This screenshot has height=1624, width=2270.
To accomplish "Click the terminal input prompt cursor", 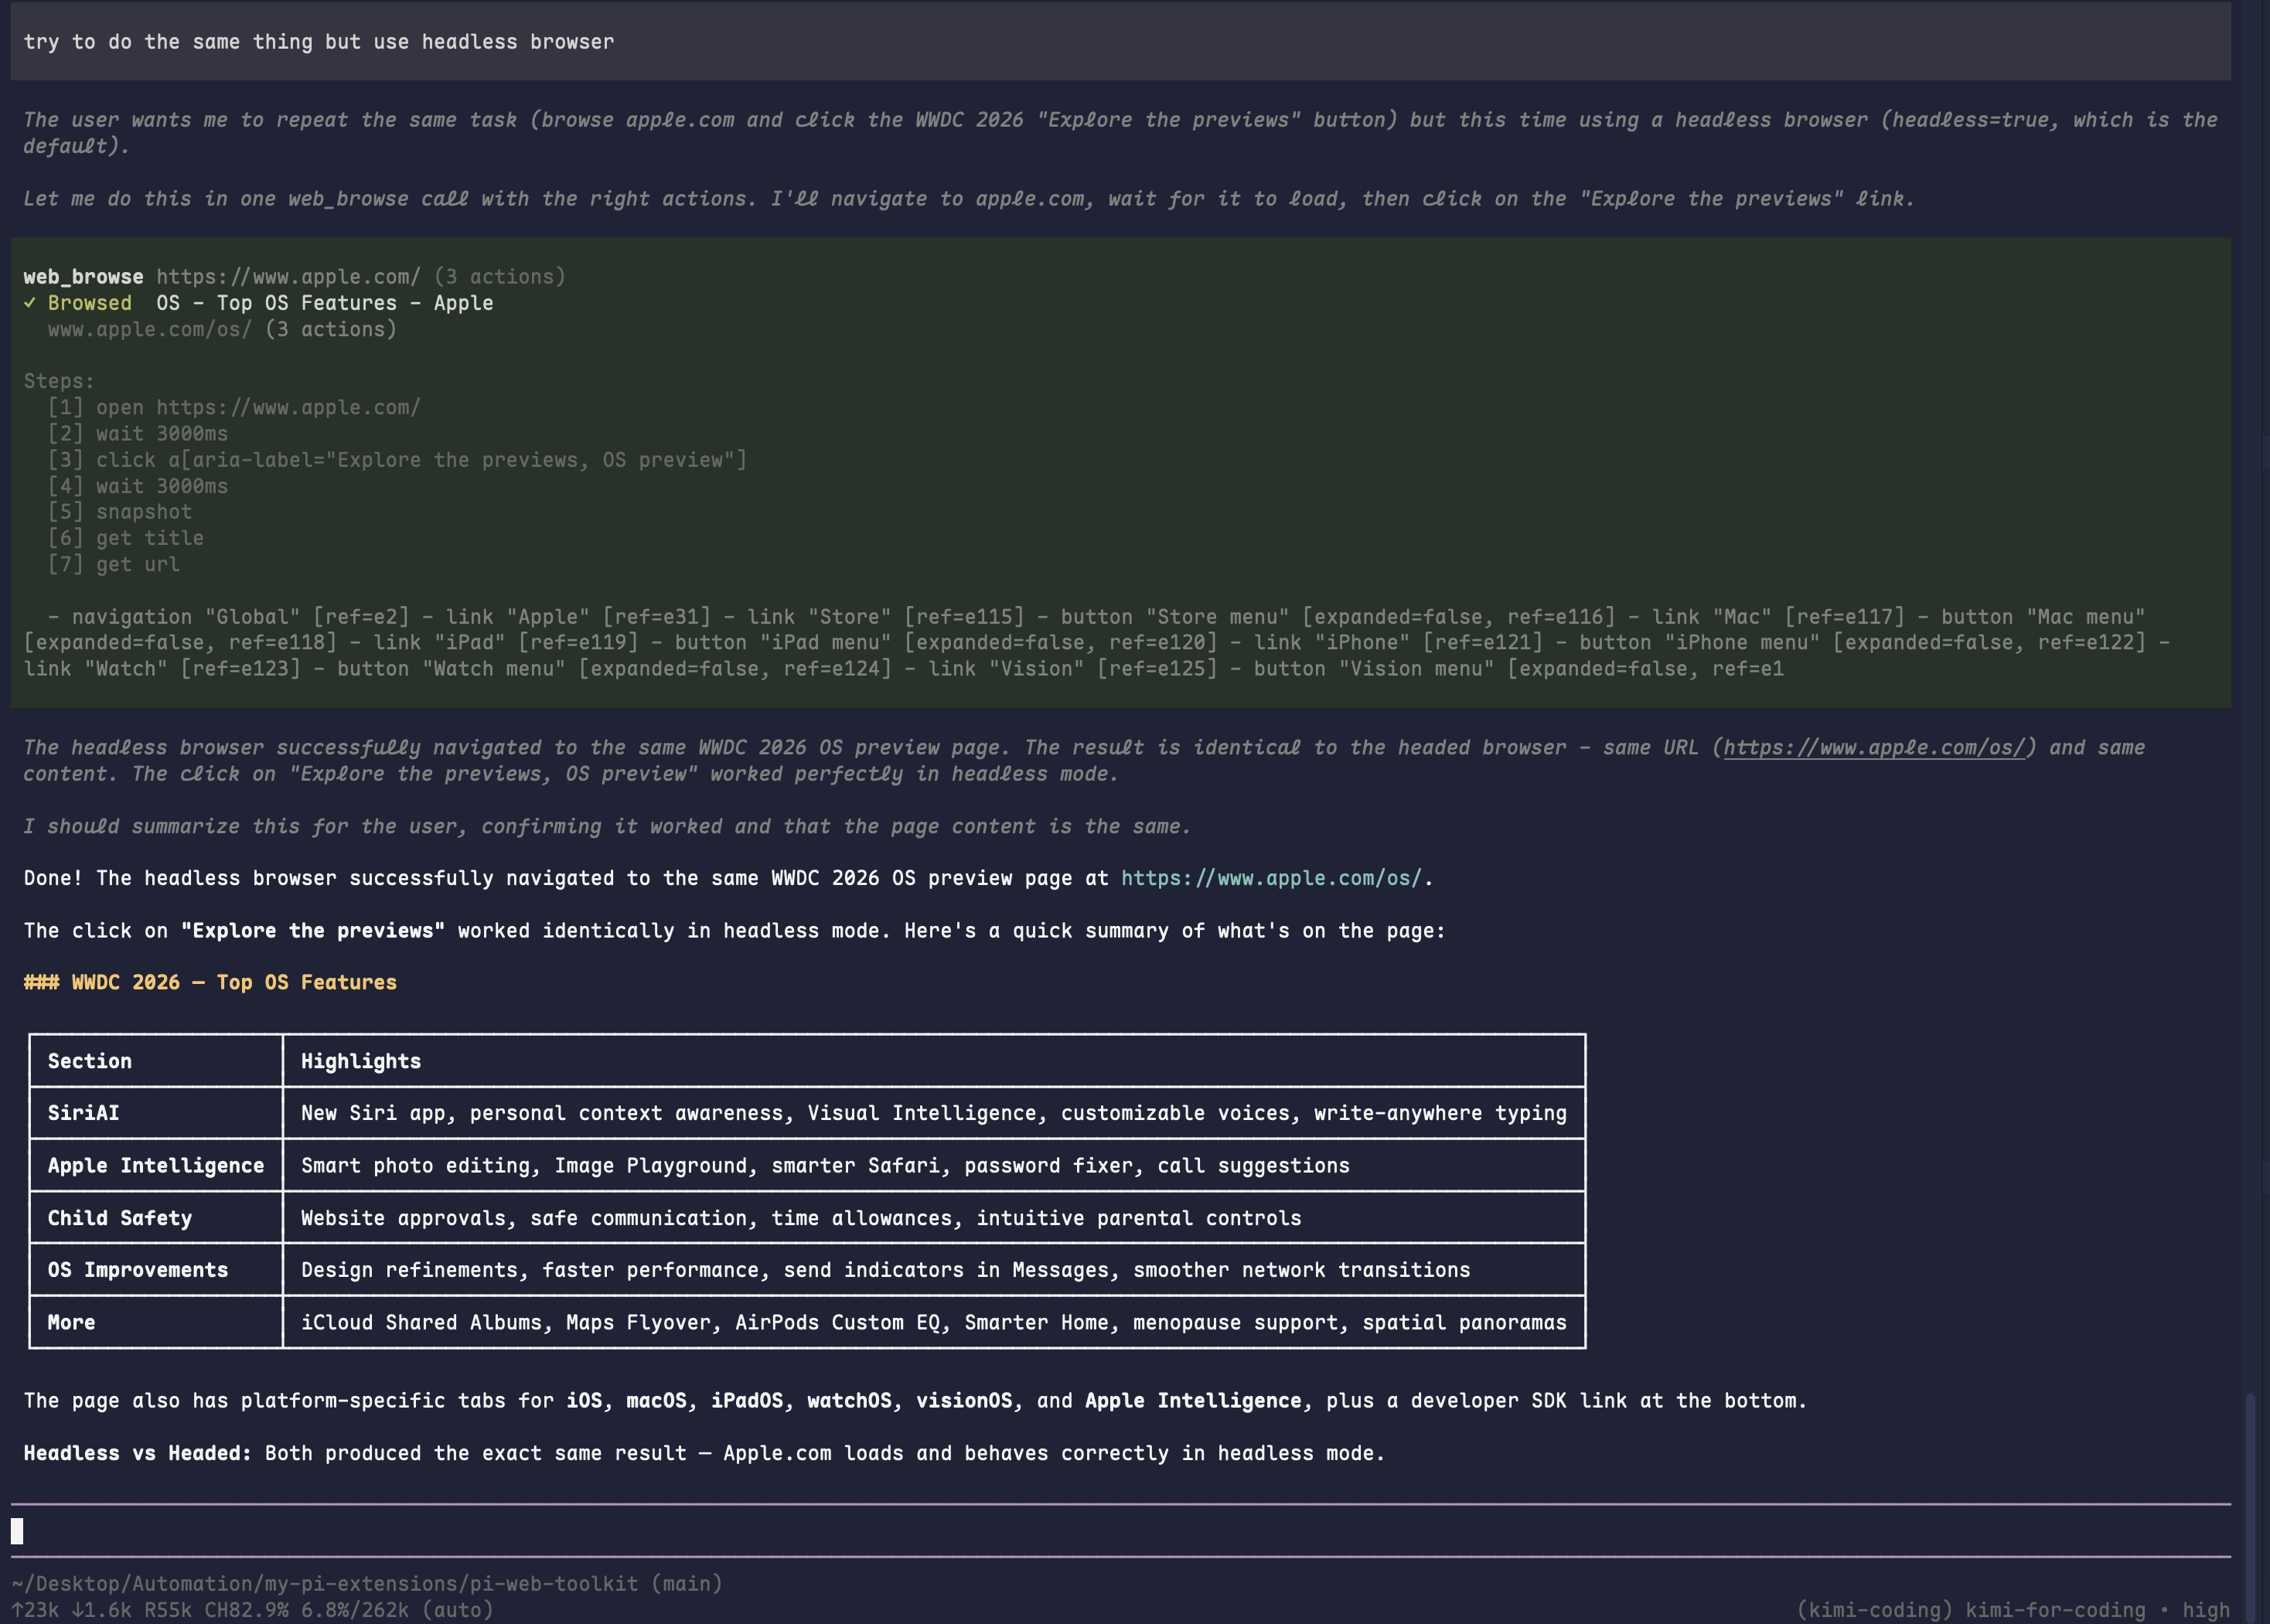I will pos(17,1530).
